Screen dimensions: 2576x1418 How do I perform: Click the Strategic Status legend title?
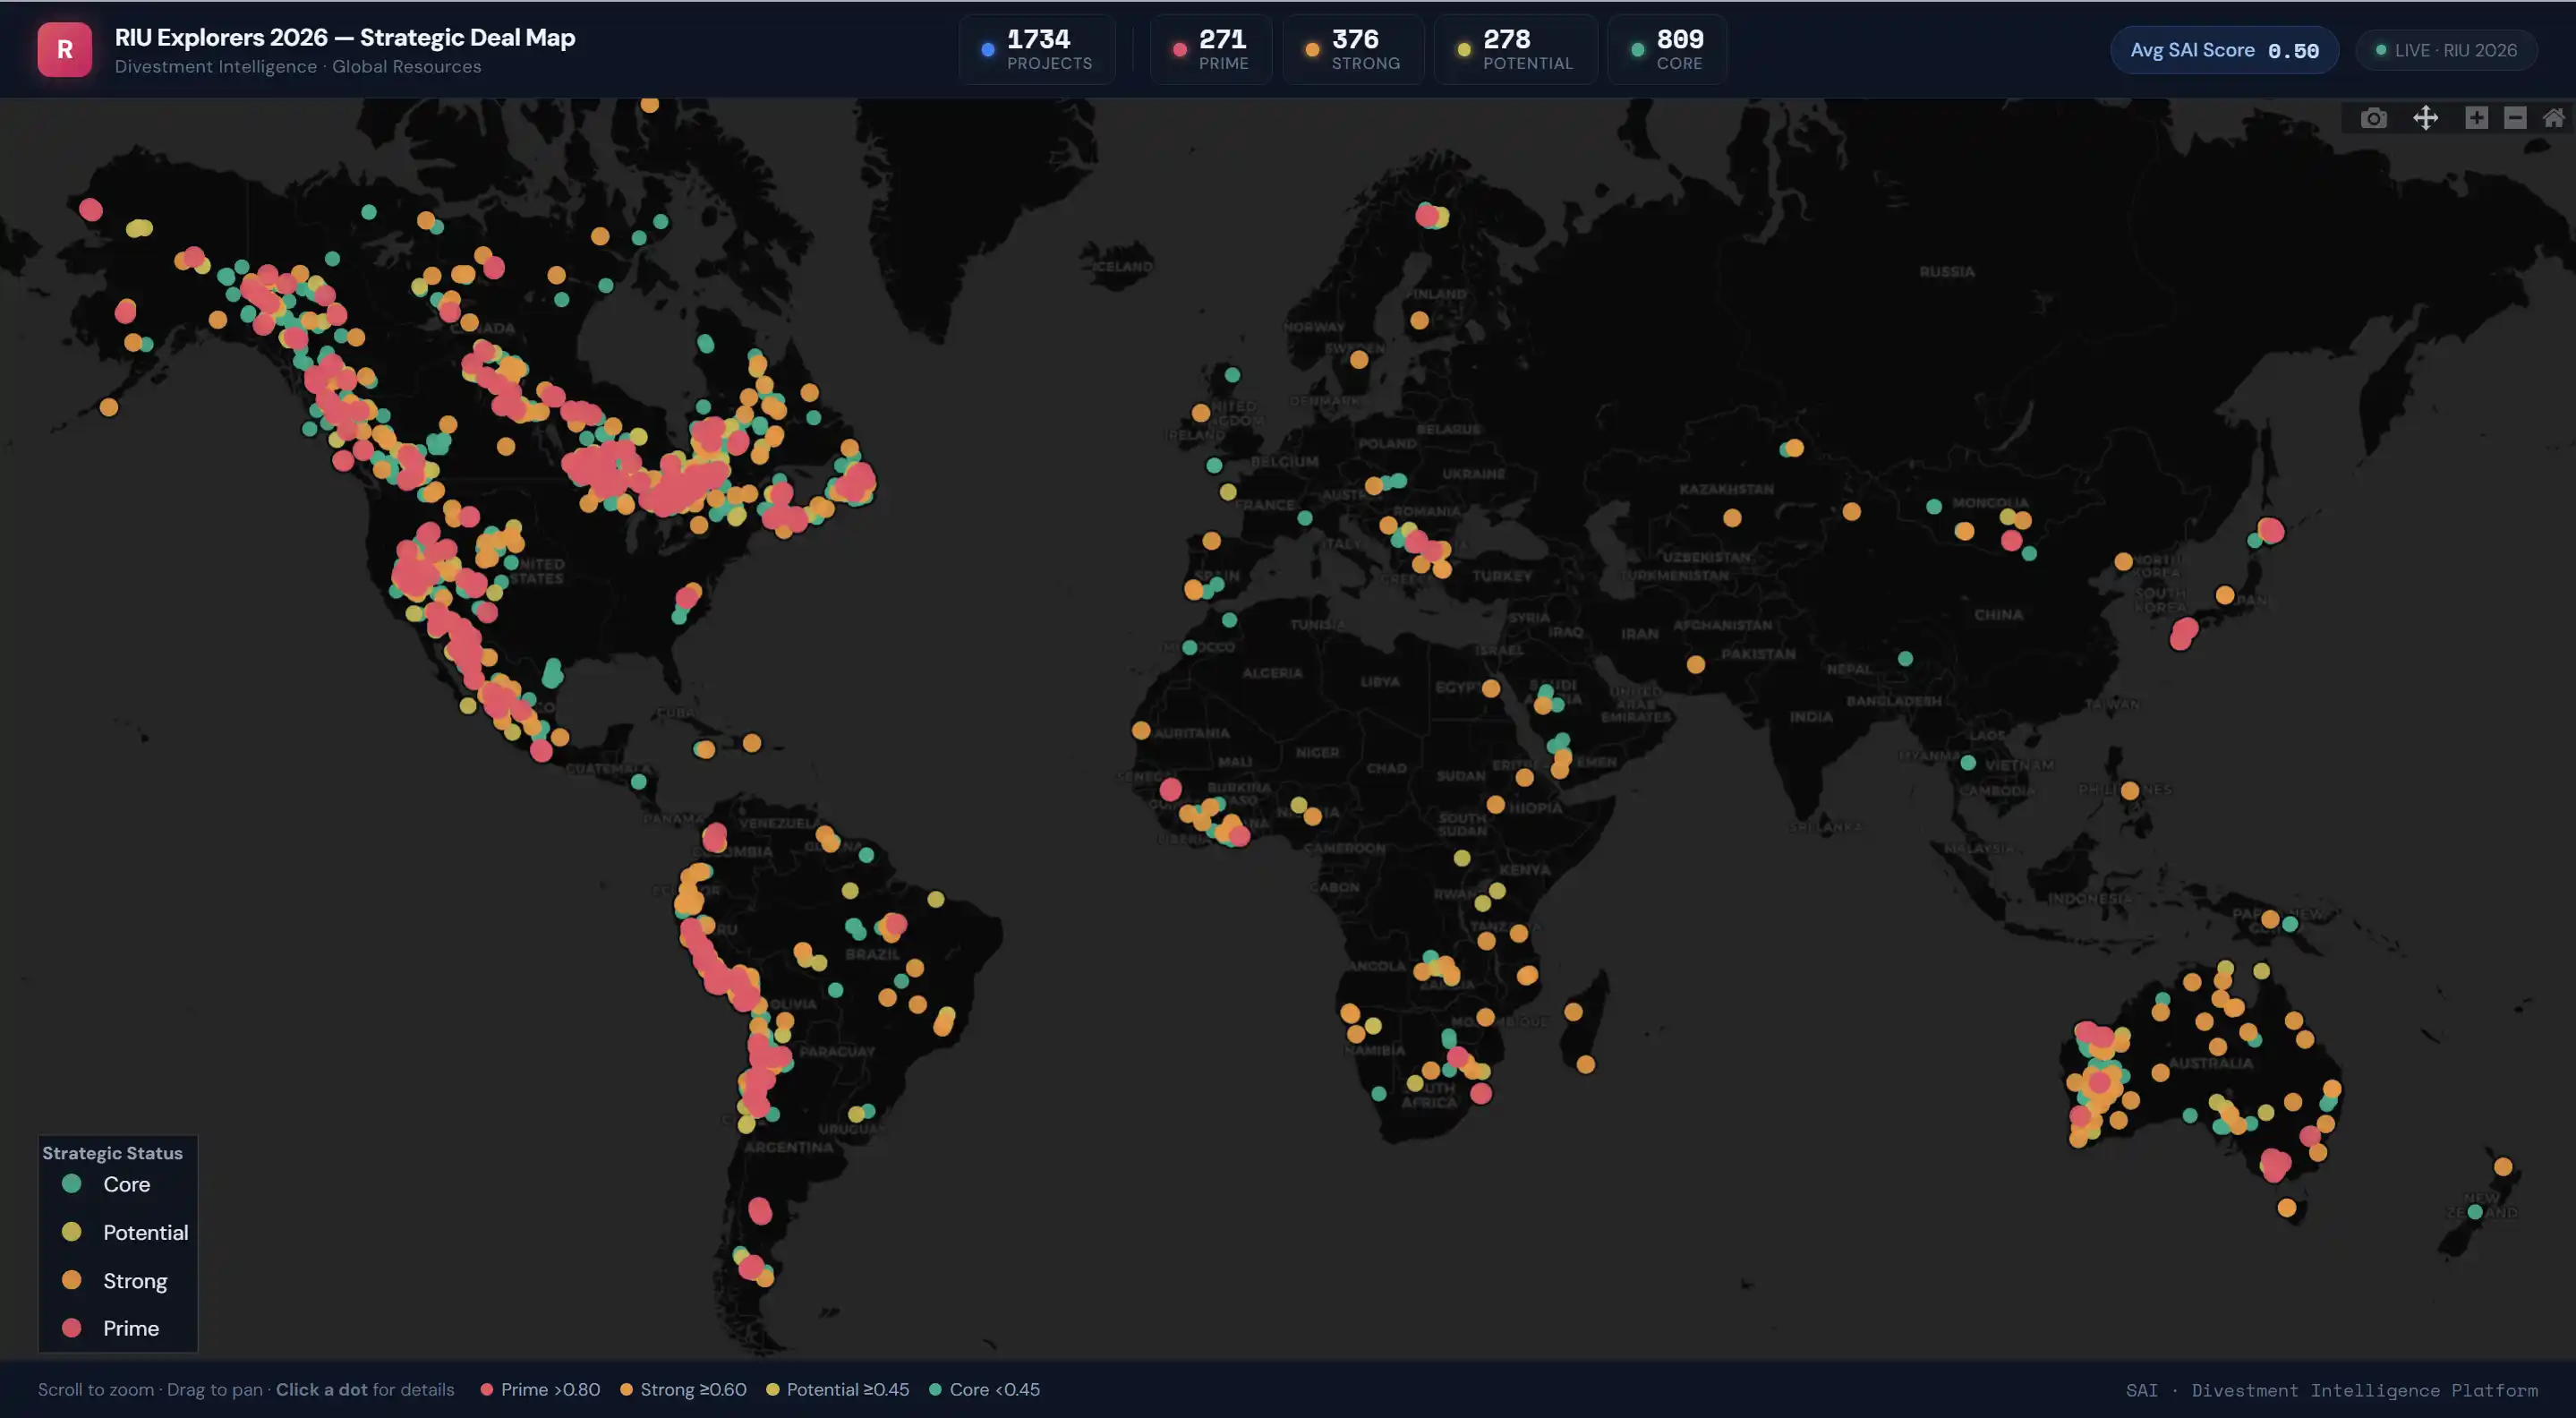[x=112, y=1153]
